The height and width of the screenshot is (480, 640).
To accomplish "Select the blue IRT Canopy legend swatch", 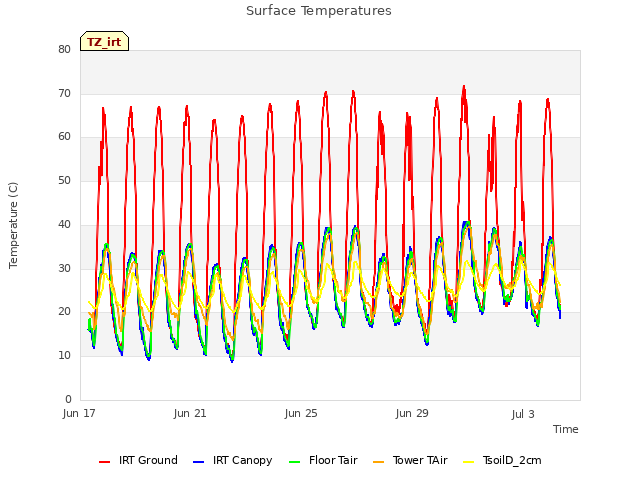I will [198, 462].
